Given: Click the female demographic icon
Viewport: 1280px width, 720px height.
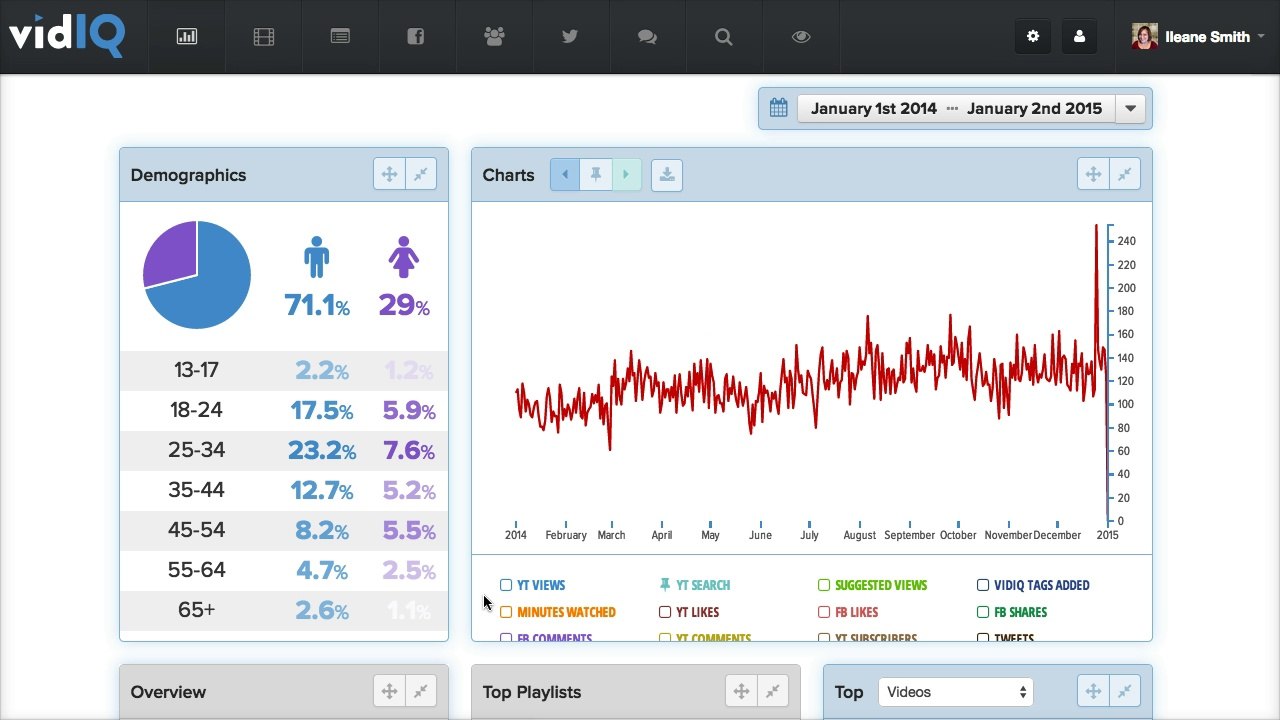Looking at the screenshot, I should point(403,257).
